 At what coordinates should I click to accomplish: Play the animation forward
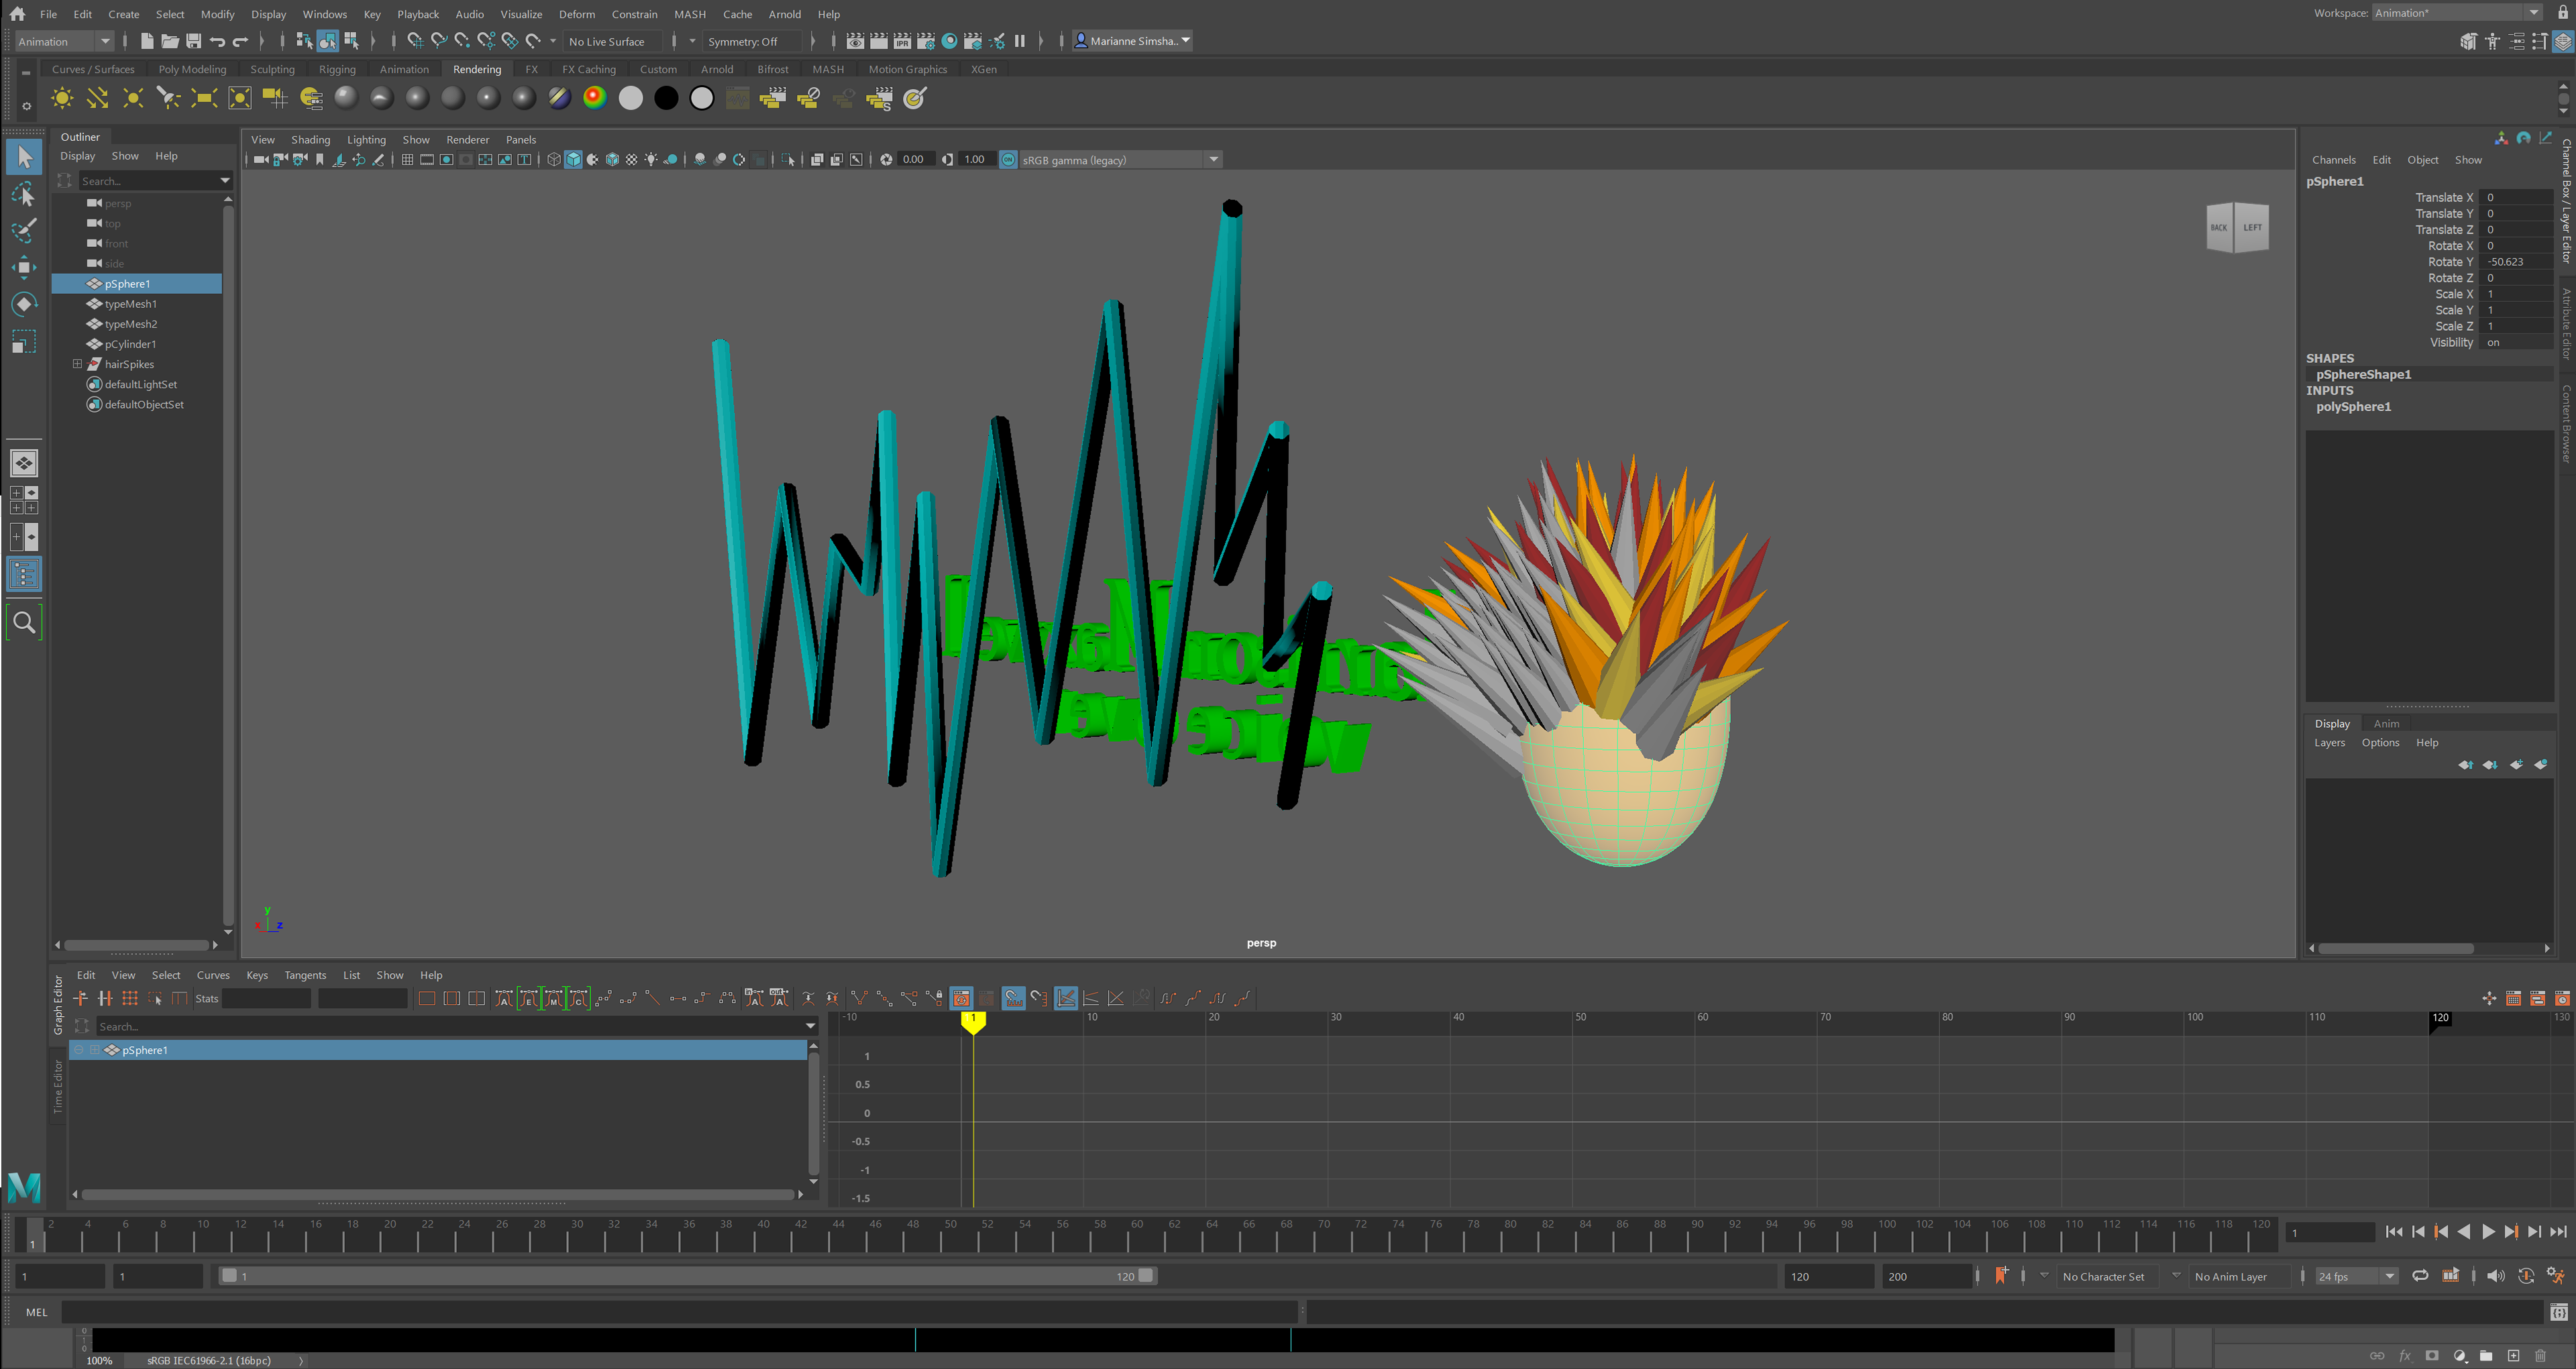[2488, 1232]
